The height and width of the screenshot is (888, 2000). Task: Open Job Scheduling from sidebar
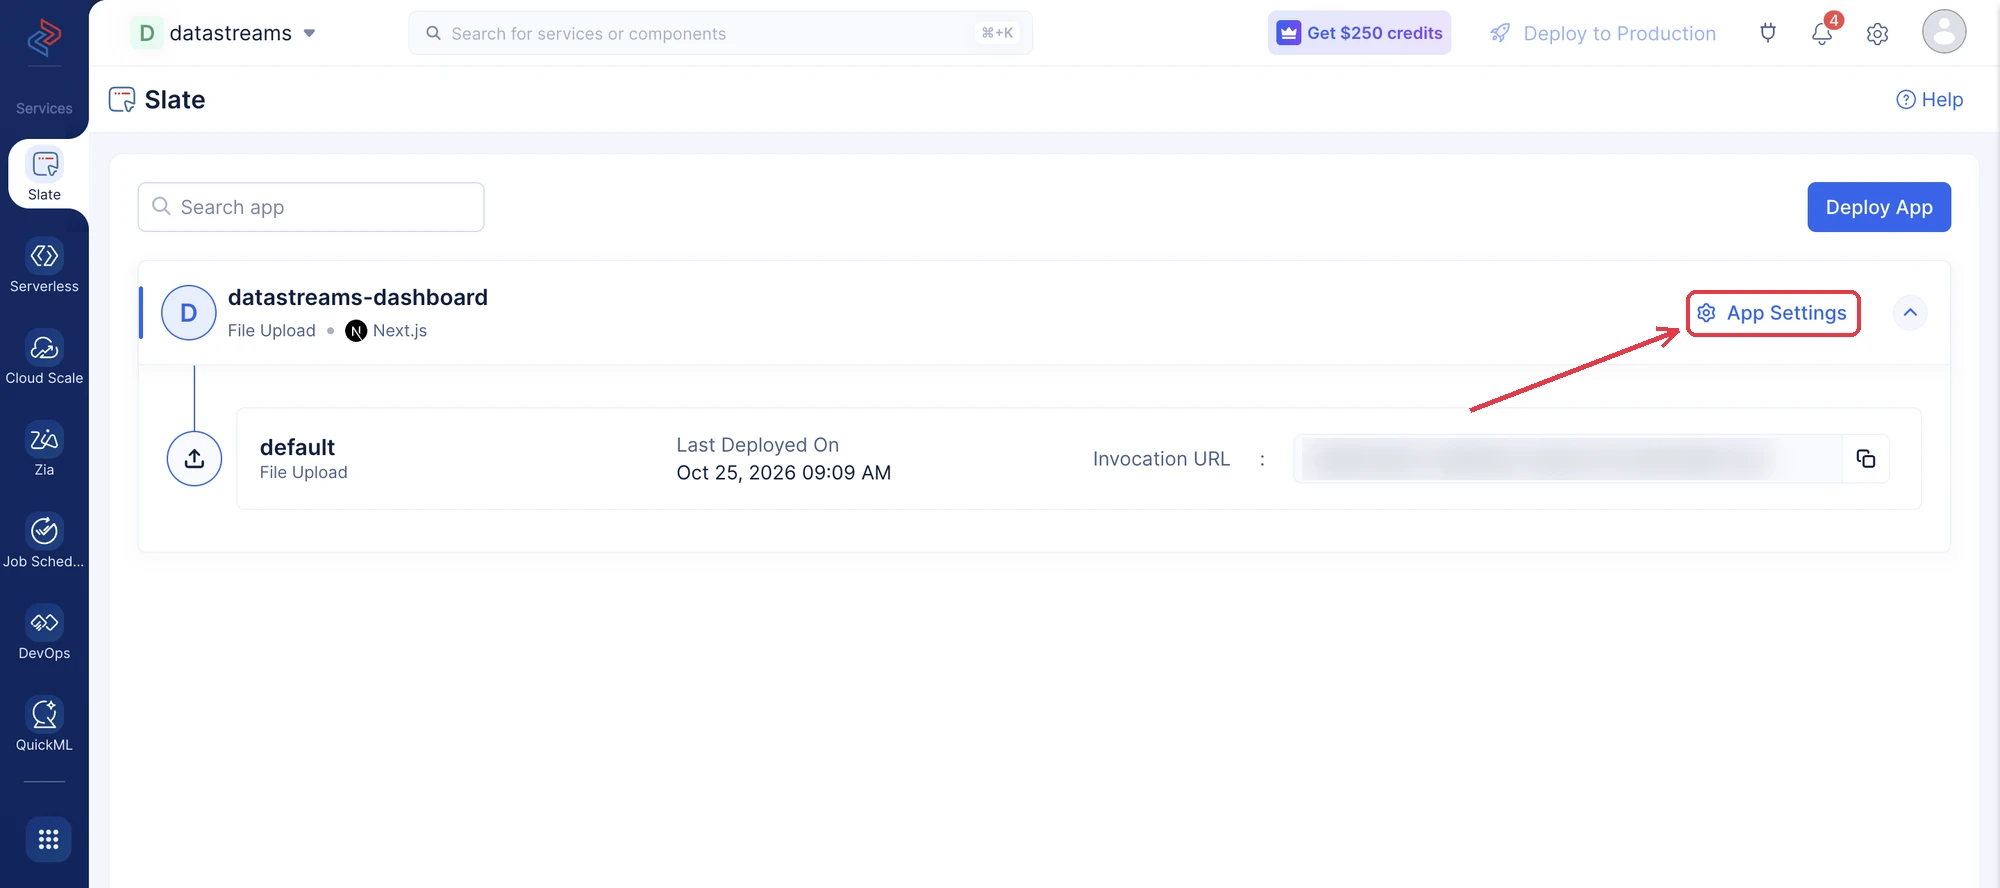click(44, 541)
